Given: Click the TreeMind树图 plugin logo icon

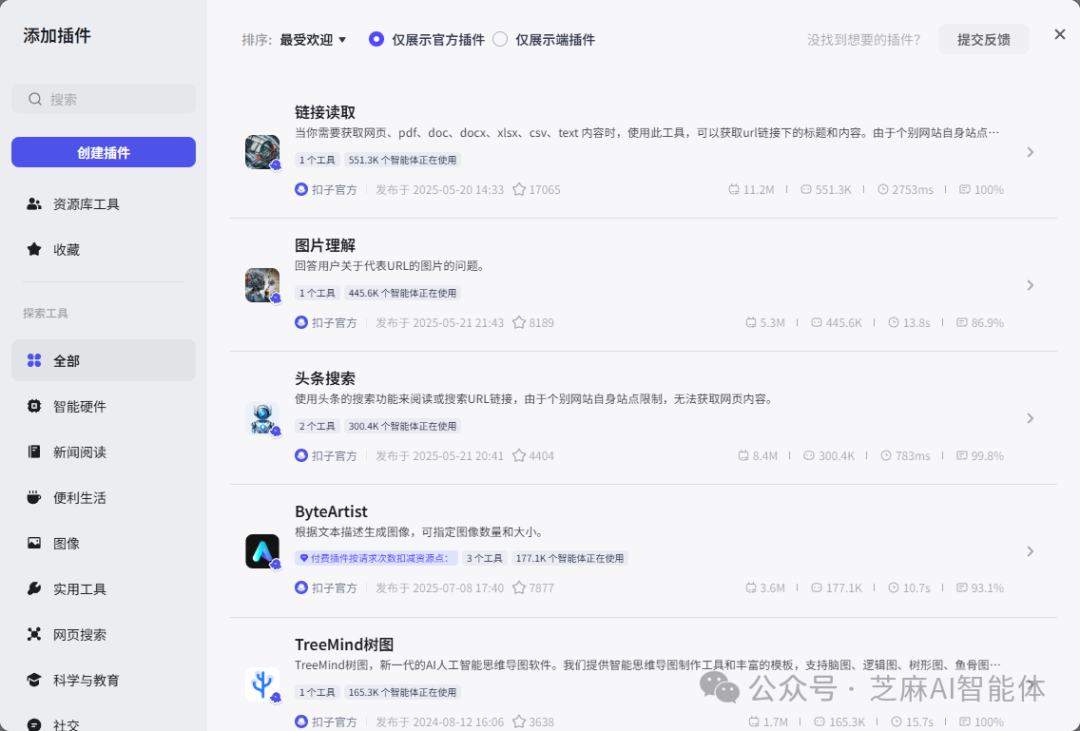Looking at the screenshot, I should pos(262,684).
